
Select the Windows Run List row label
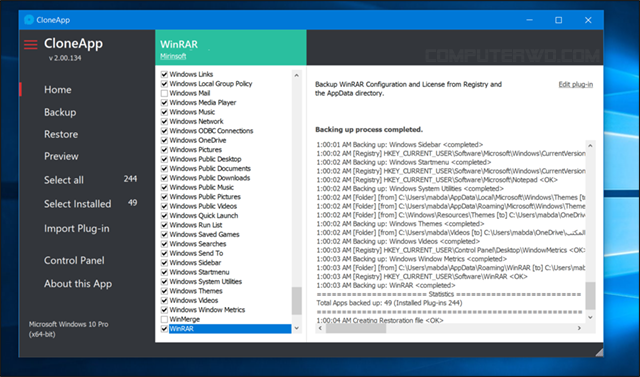(196, 225)
